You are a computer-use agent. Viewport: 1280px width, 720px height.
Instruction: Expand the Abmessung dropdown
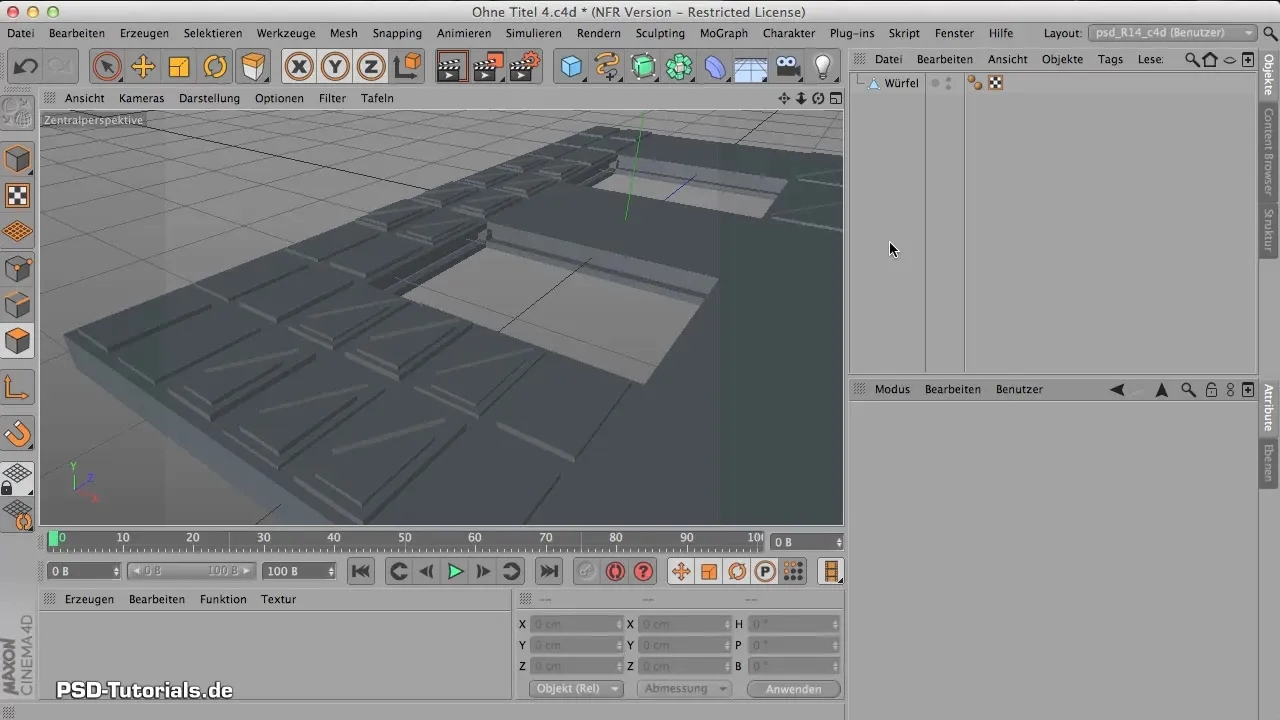pyautogui.click(x=683, y=689)
